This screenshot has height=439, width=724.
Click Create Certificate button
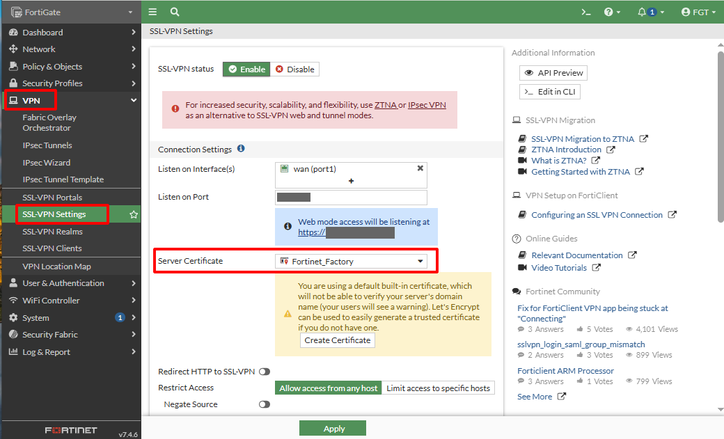pyautogui.click(x=338, y=340)
